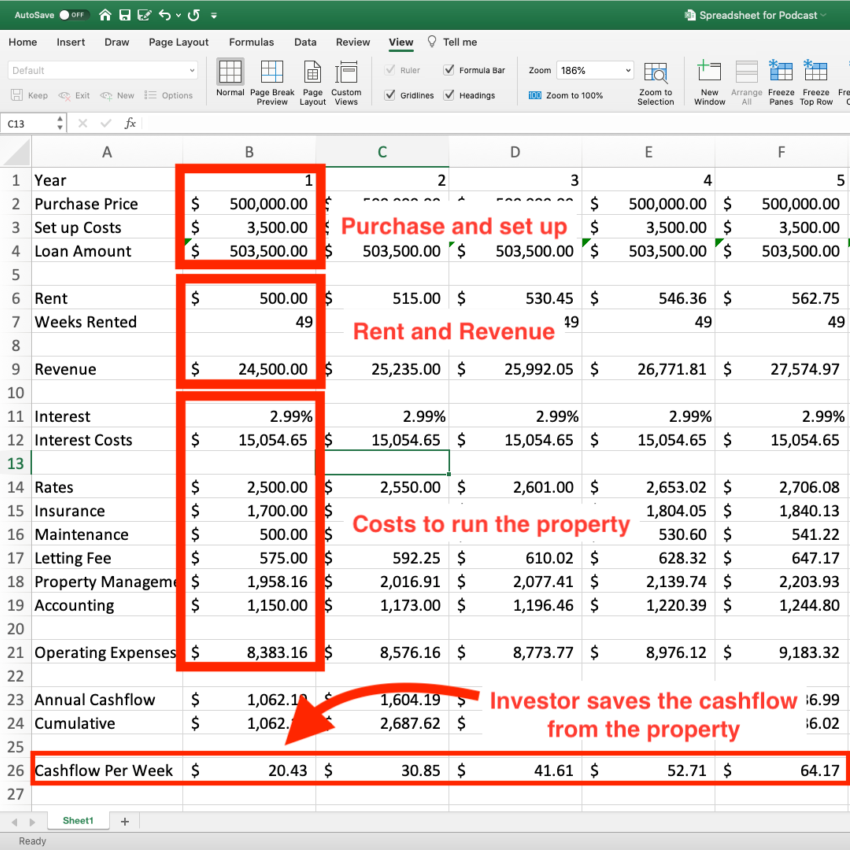Click the Select All corner triangle
Screen dimensions: 850x850
tap(16, 152)
